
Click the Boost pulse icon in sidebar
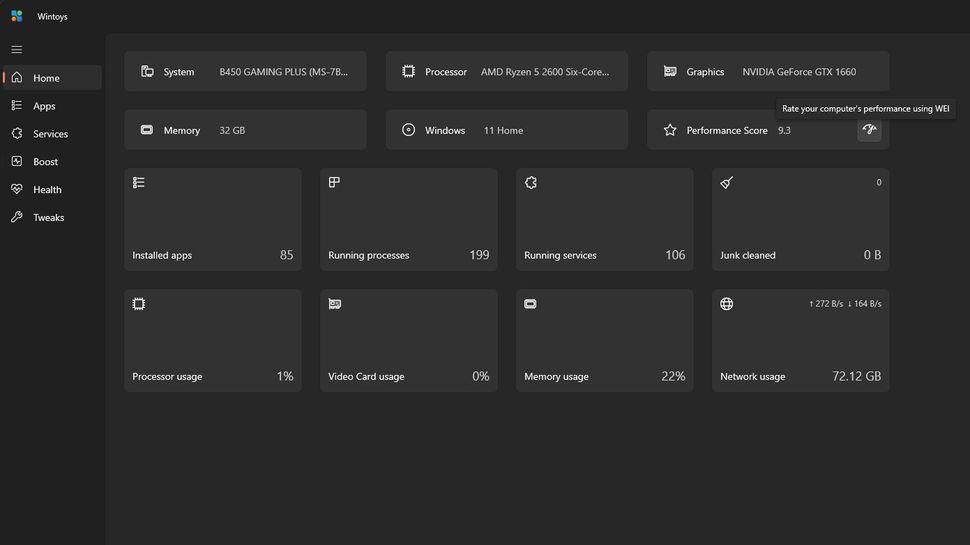click(x=17, y=161)
